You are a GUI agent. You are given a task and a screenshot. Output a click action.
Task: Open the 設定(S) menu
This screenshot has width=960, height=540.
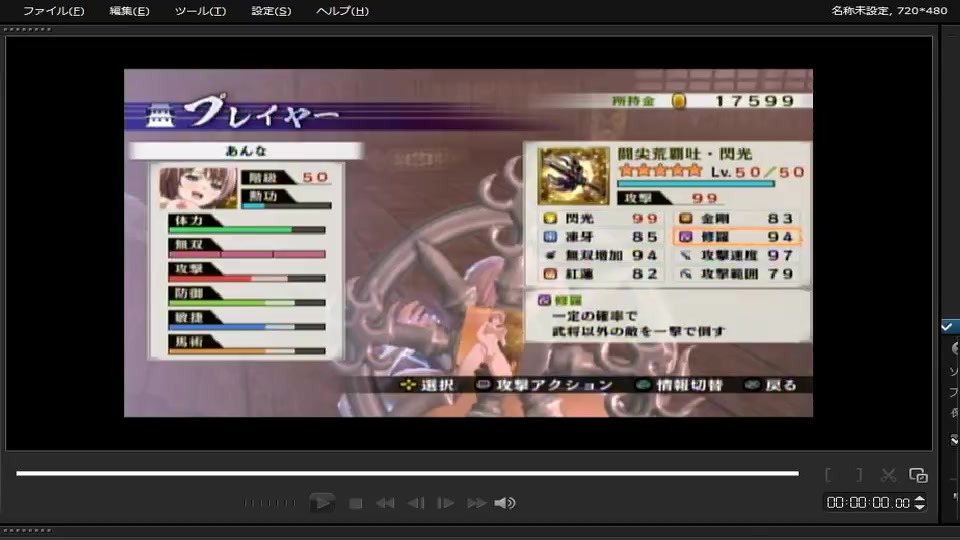271,11
